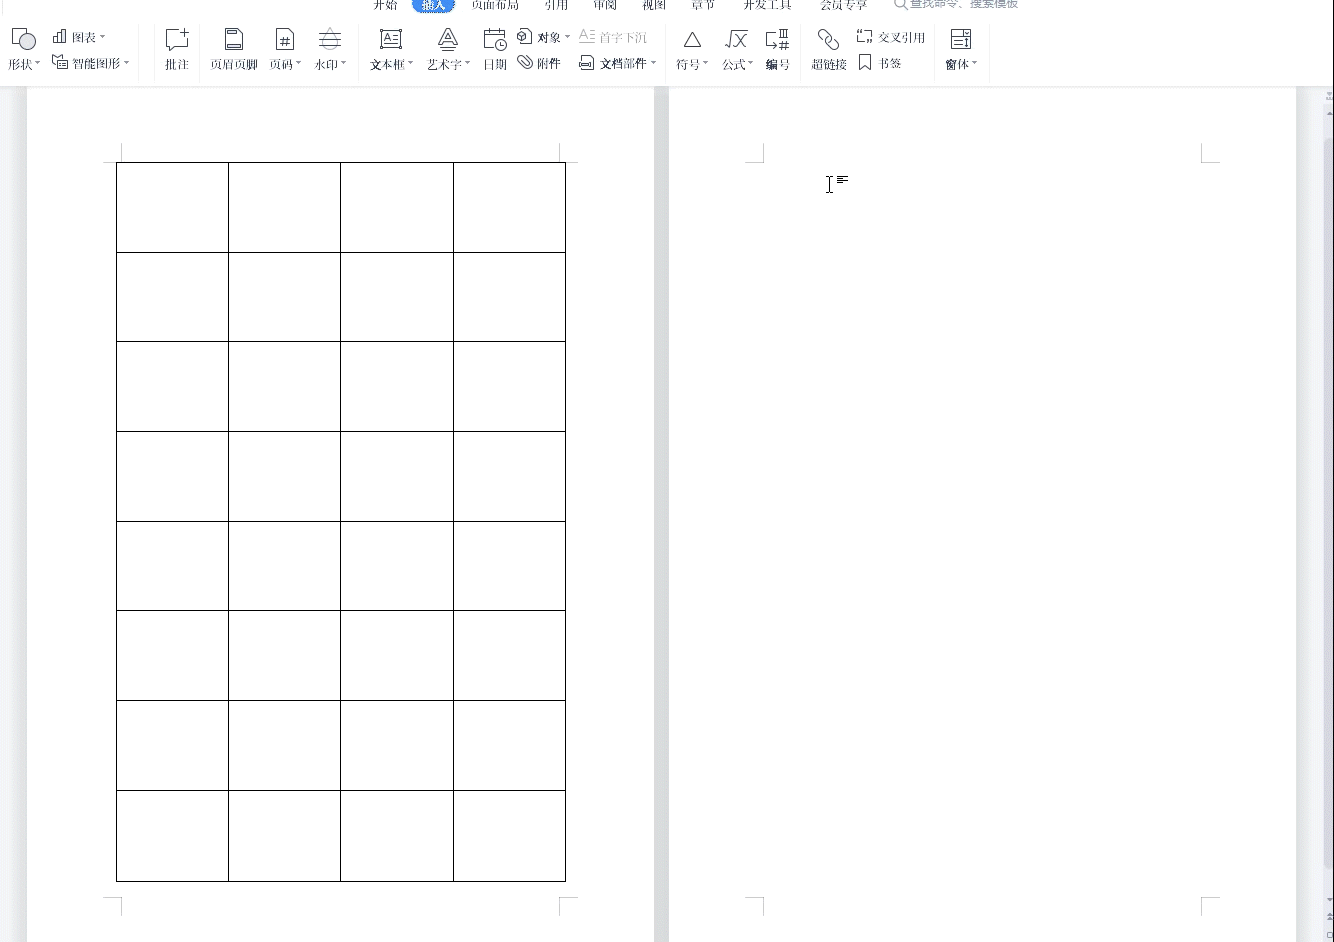Click the command search box
This screenshot has height=942, width=1334.
click(962, 5)
